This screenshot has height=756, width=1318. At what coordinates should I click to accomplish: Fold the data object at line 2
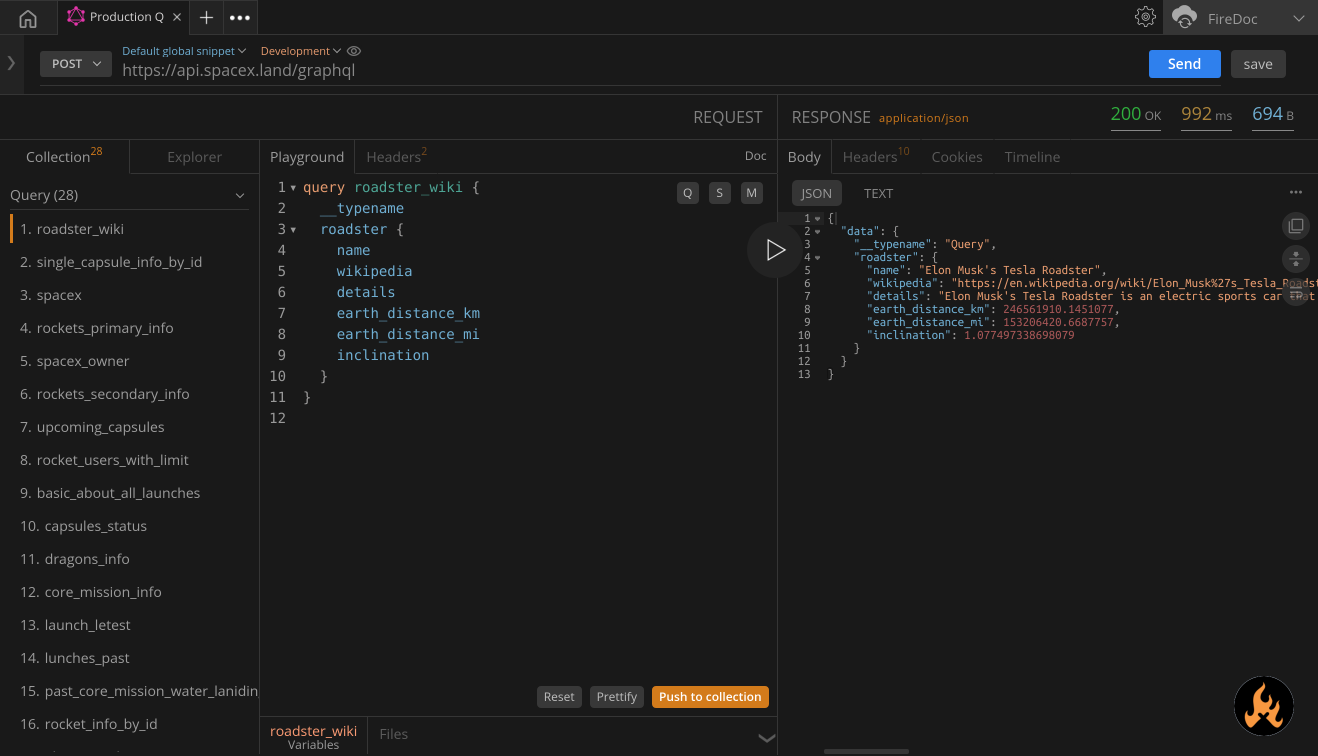click(817, 232)
